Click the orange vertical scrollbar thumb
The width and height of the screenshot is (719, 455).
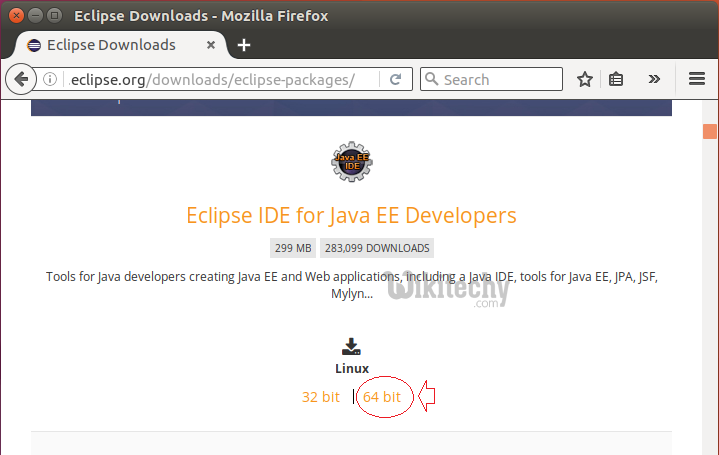point(710,131)
